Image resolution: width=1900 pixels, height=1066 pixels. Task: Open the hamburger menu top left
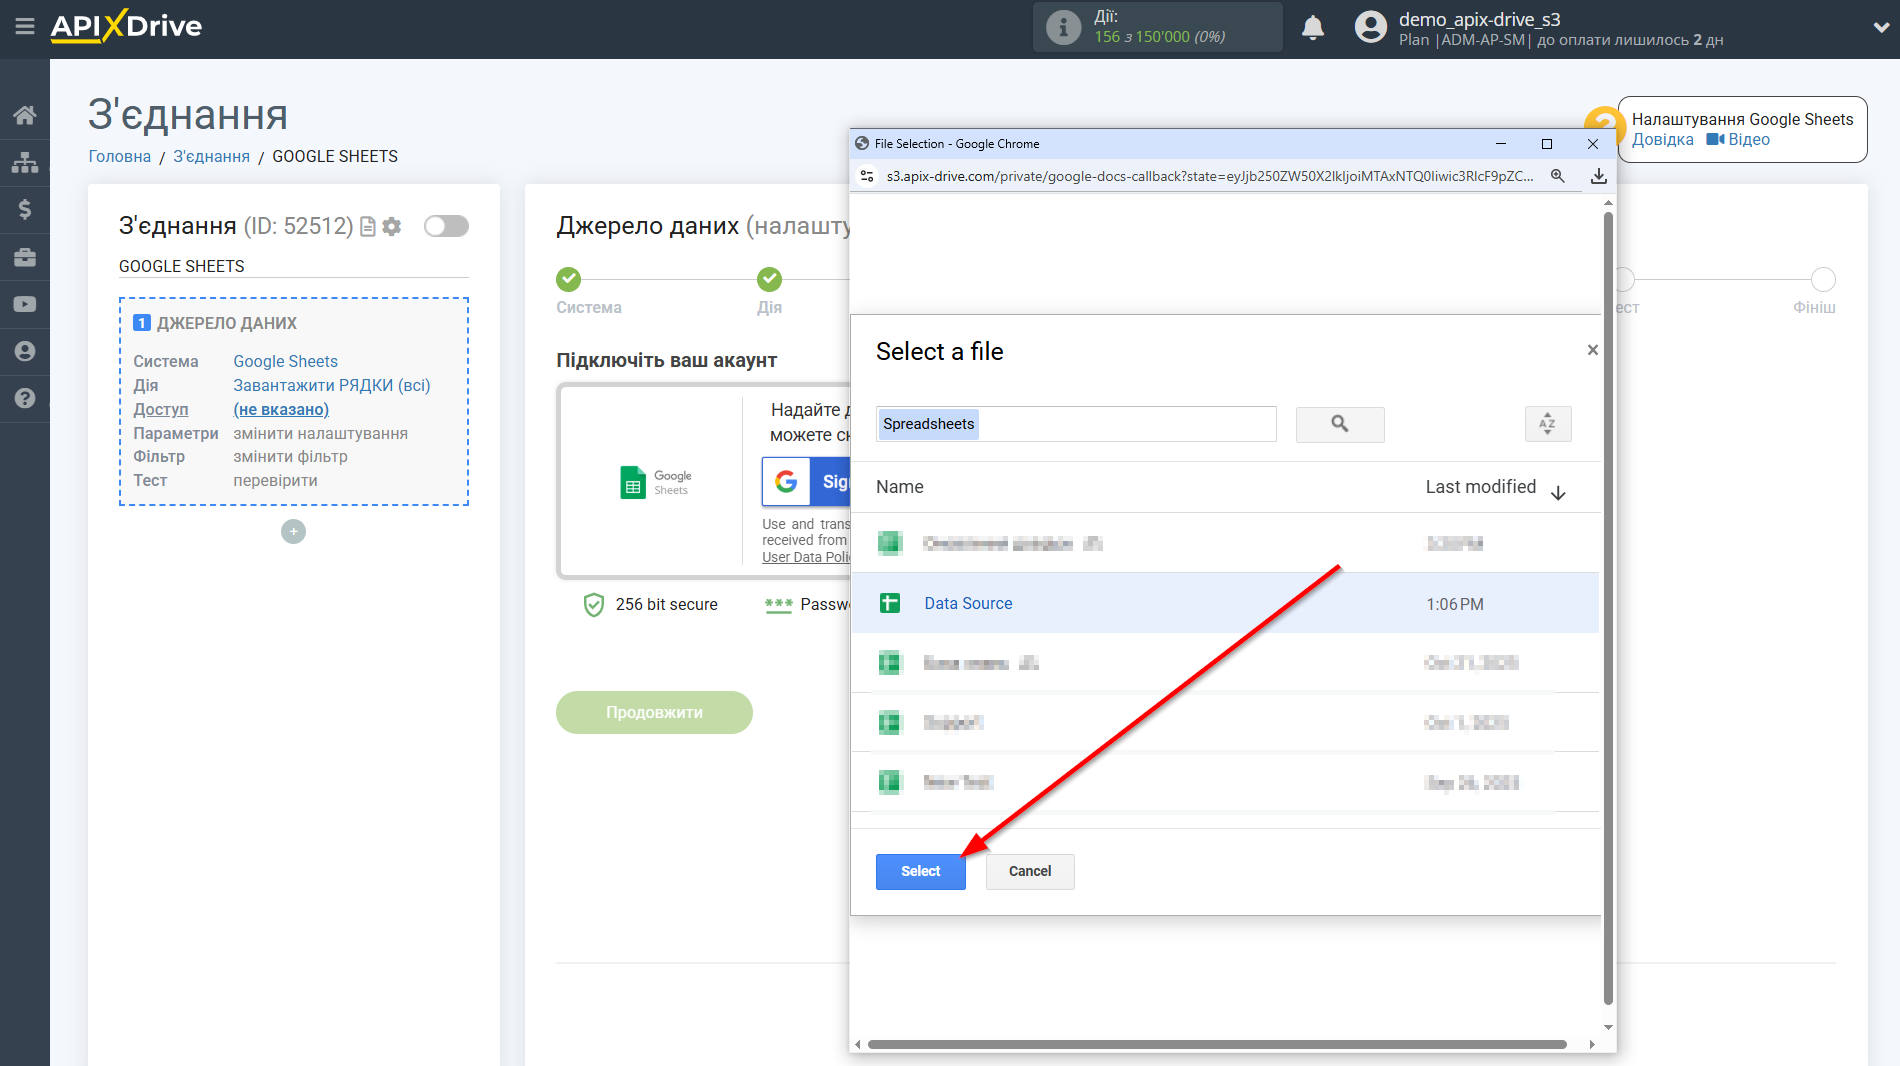click(x=25, y=28)
